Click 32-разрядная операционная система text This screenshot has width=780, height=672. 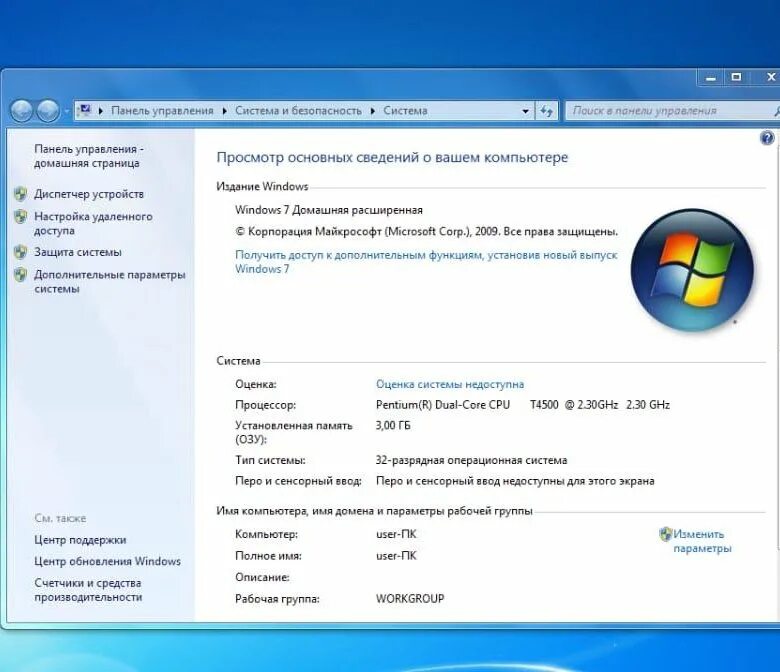471,460
